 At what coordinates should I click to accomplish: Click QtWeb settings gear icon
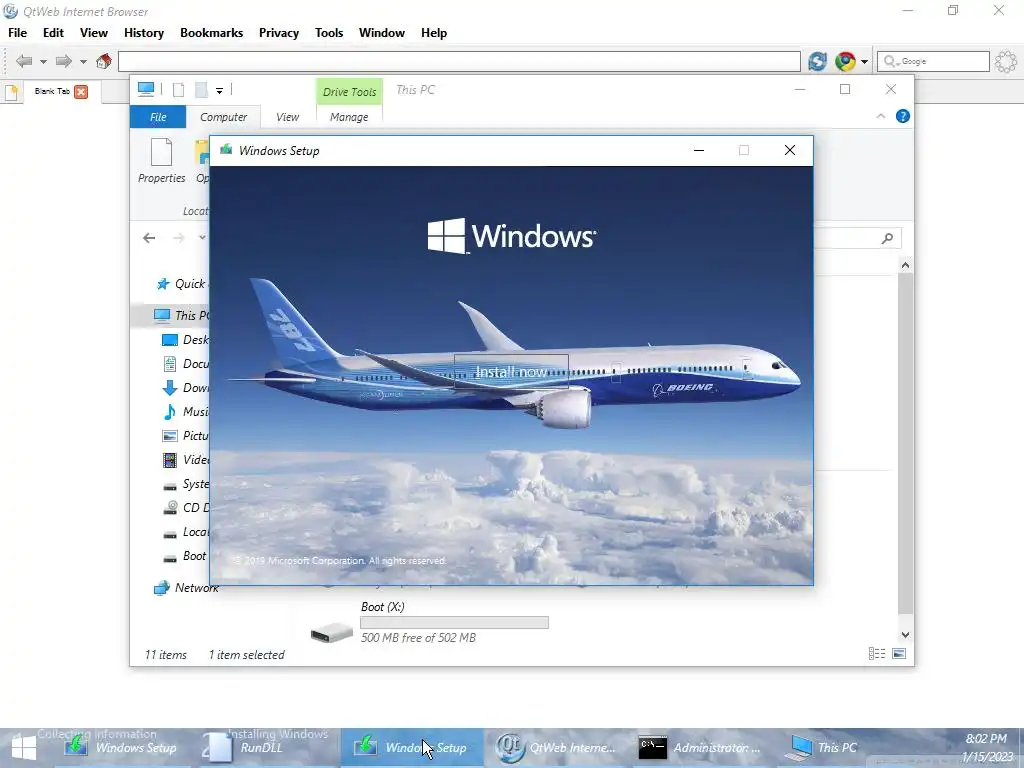[x=1006, y=61]
